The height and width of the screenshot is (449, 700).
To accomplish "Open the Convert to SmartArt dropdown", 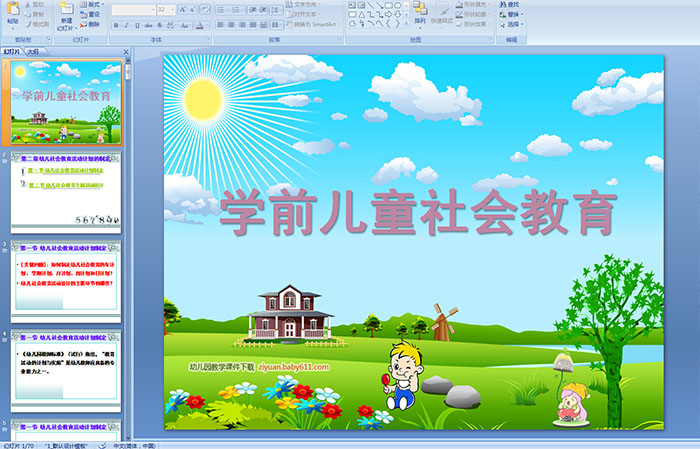I will 312,24.
